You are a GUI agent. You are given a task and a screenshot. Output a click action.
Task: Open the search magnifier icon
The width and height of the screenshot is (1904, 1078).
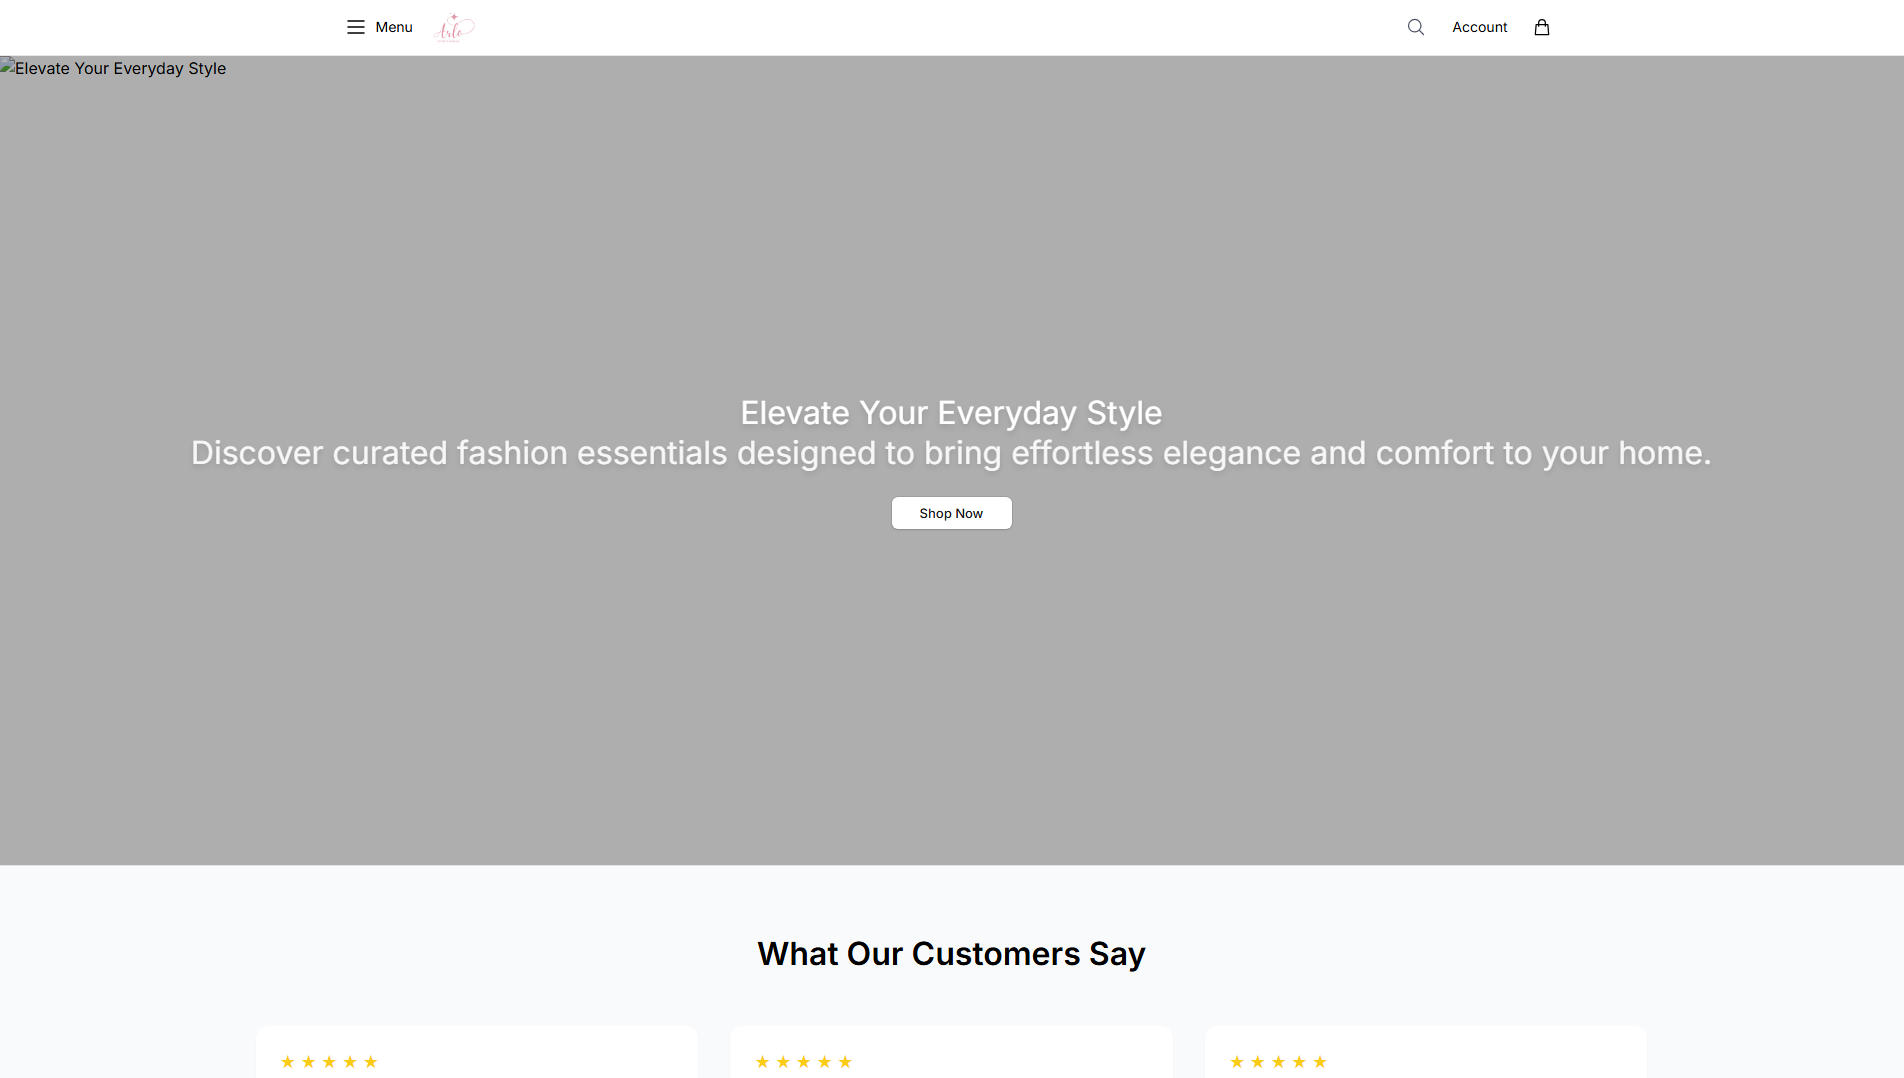[x=1415, y=27]
